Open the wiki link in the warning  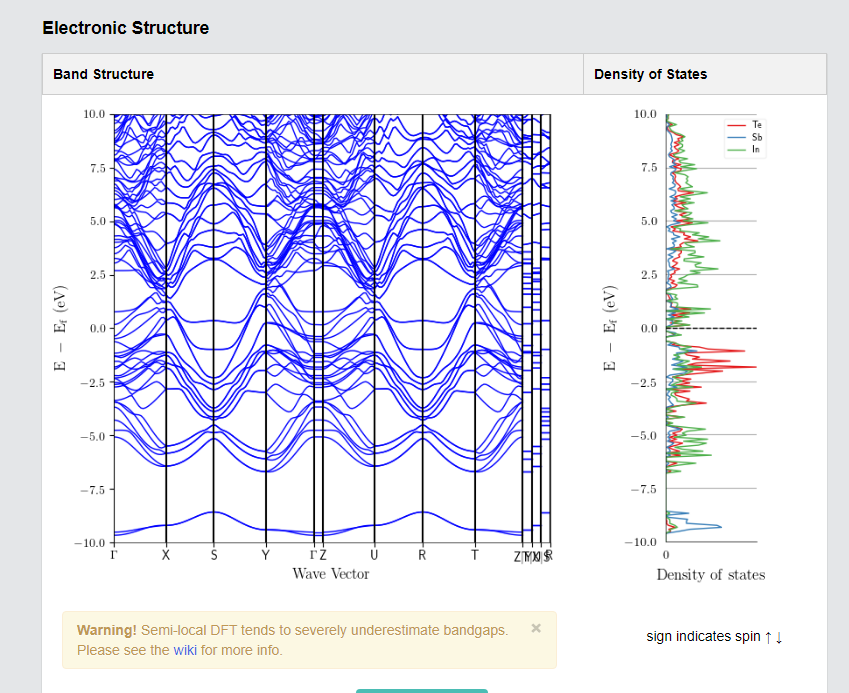pos(185,650)
